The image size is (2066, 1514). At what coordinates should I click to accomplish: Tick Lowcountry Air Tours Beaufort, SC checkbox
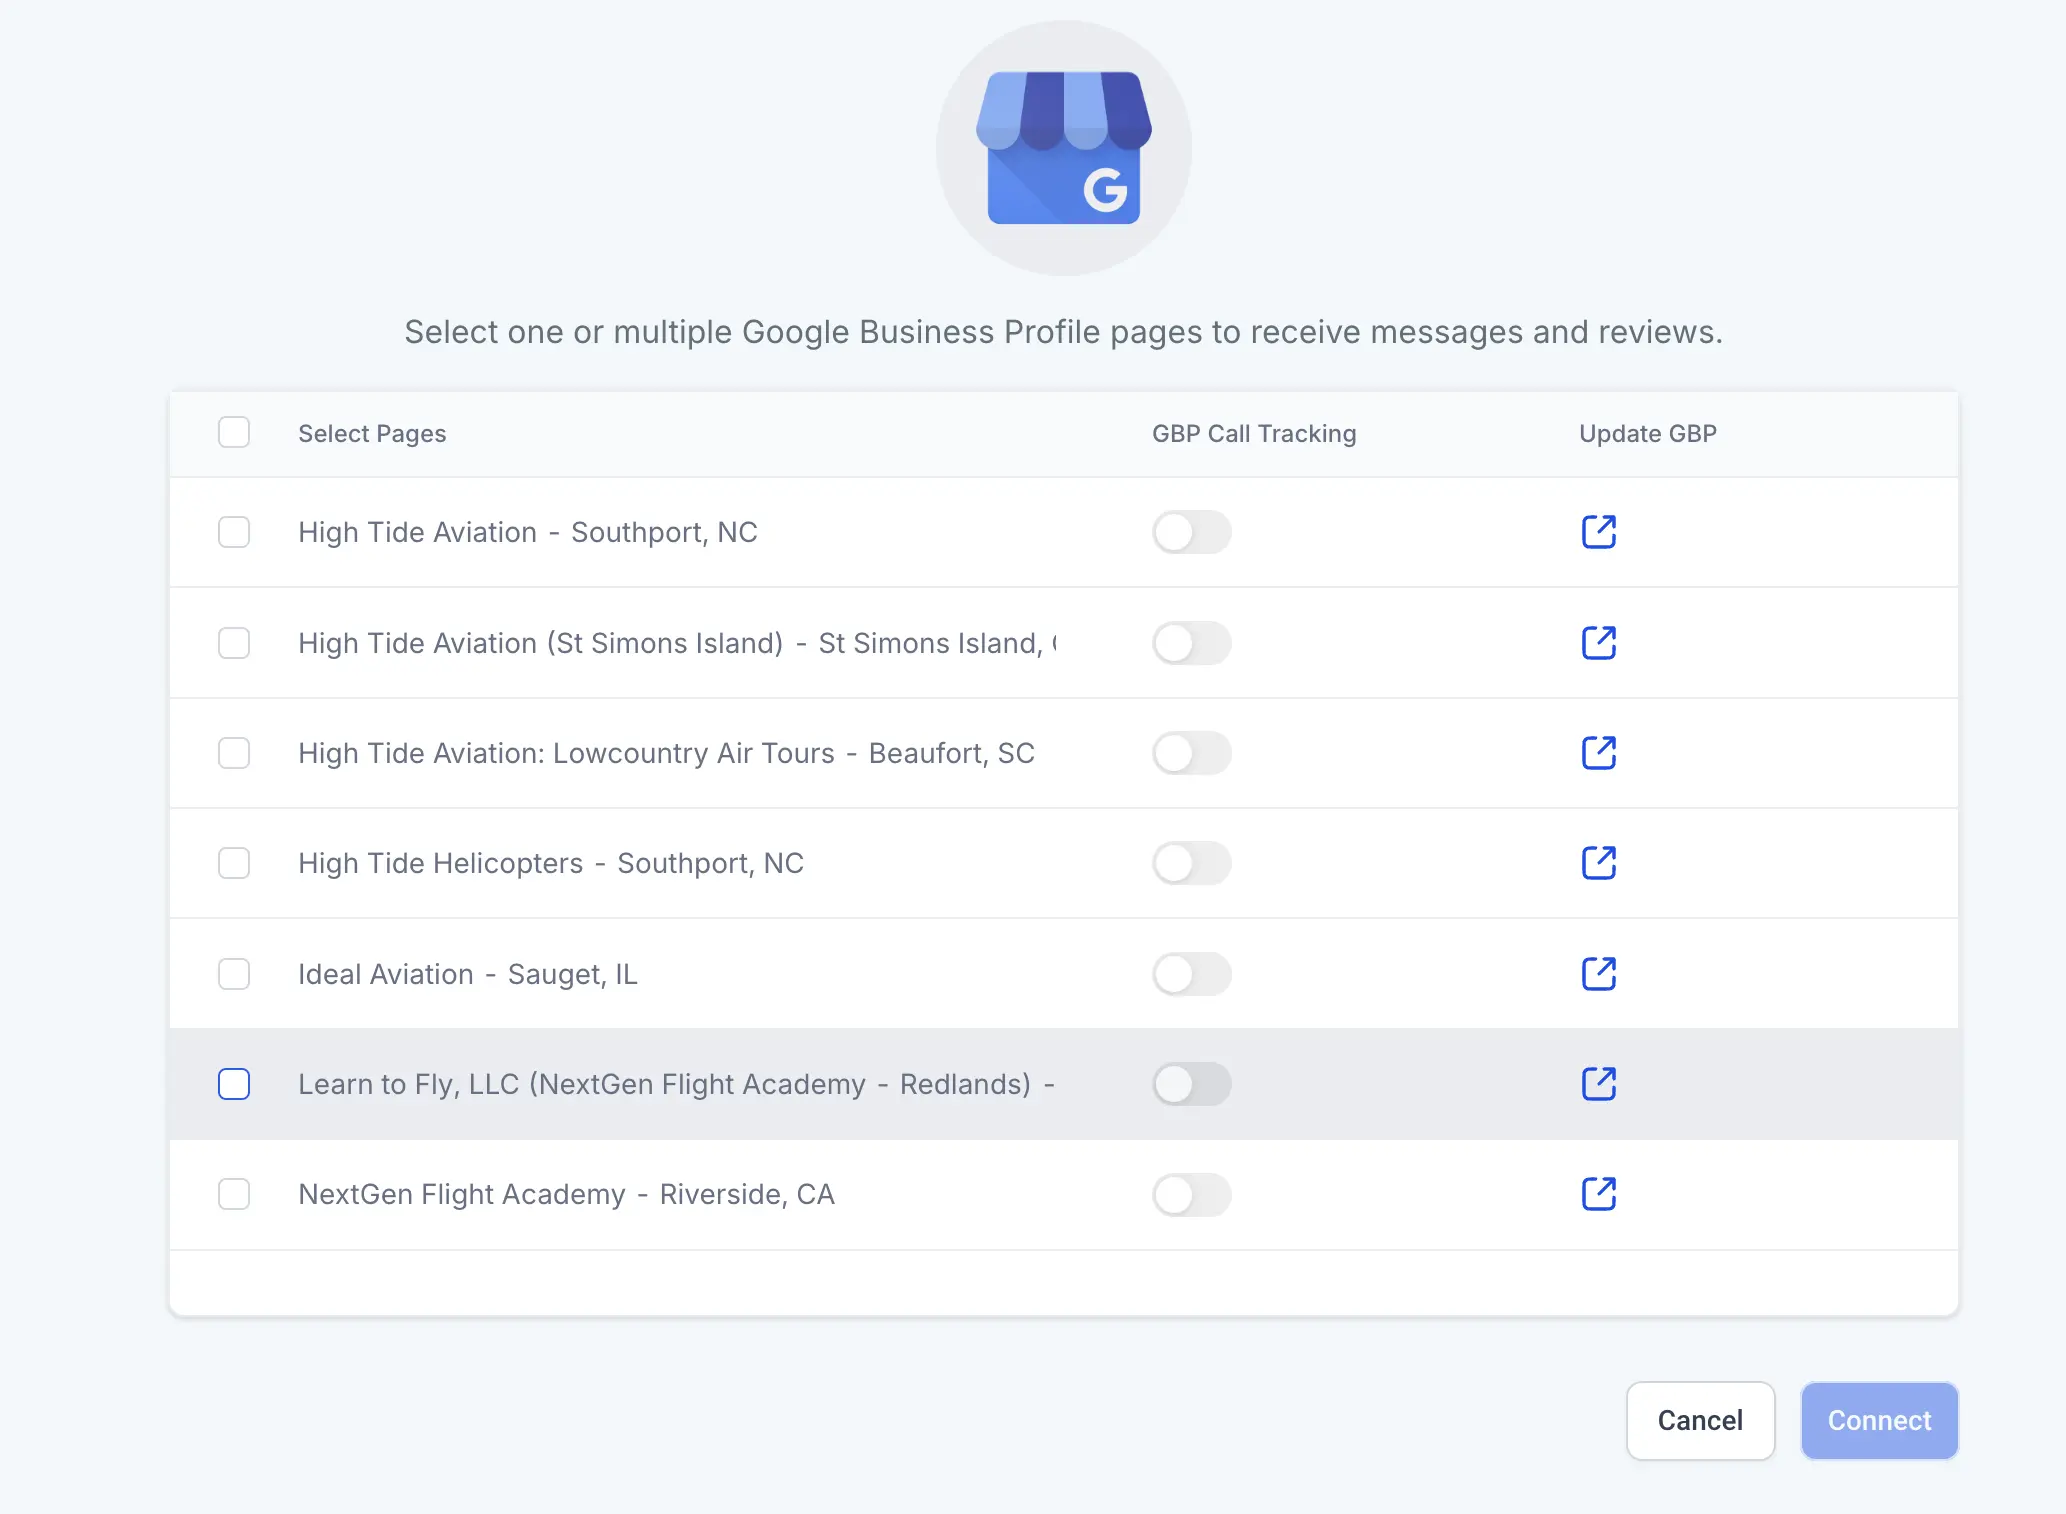tap(234, 753)
